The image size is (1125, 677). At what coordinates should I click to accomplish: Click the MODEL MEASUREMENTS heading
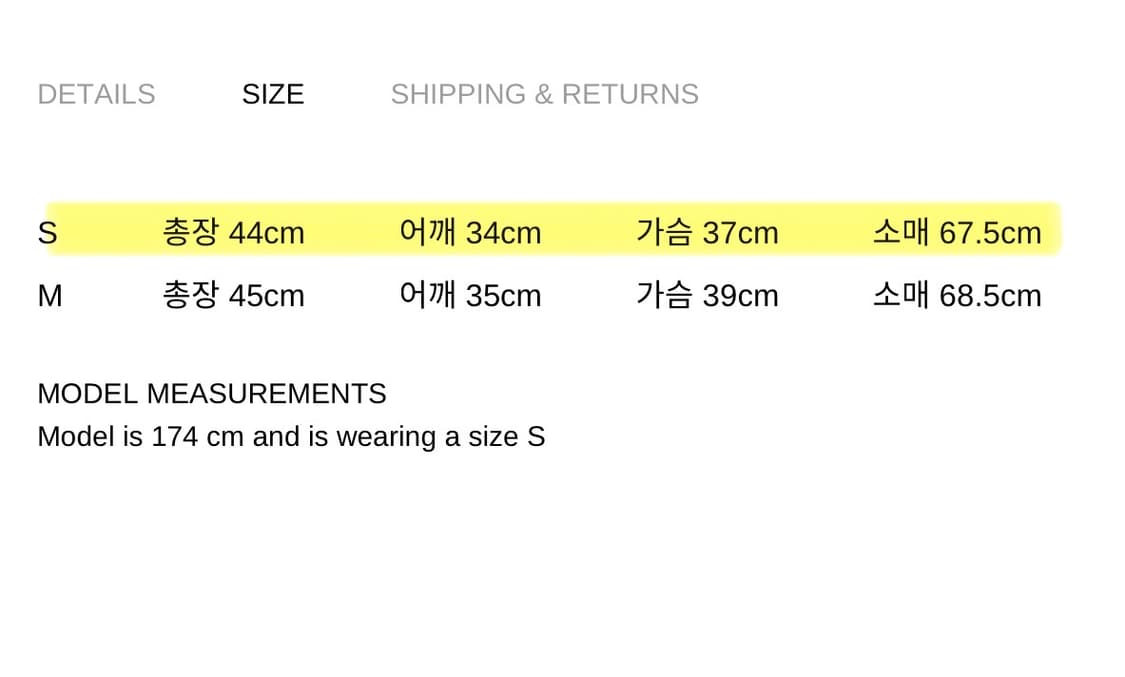click(x=212, y=393)
